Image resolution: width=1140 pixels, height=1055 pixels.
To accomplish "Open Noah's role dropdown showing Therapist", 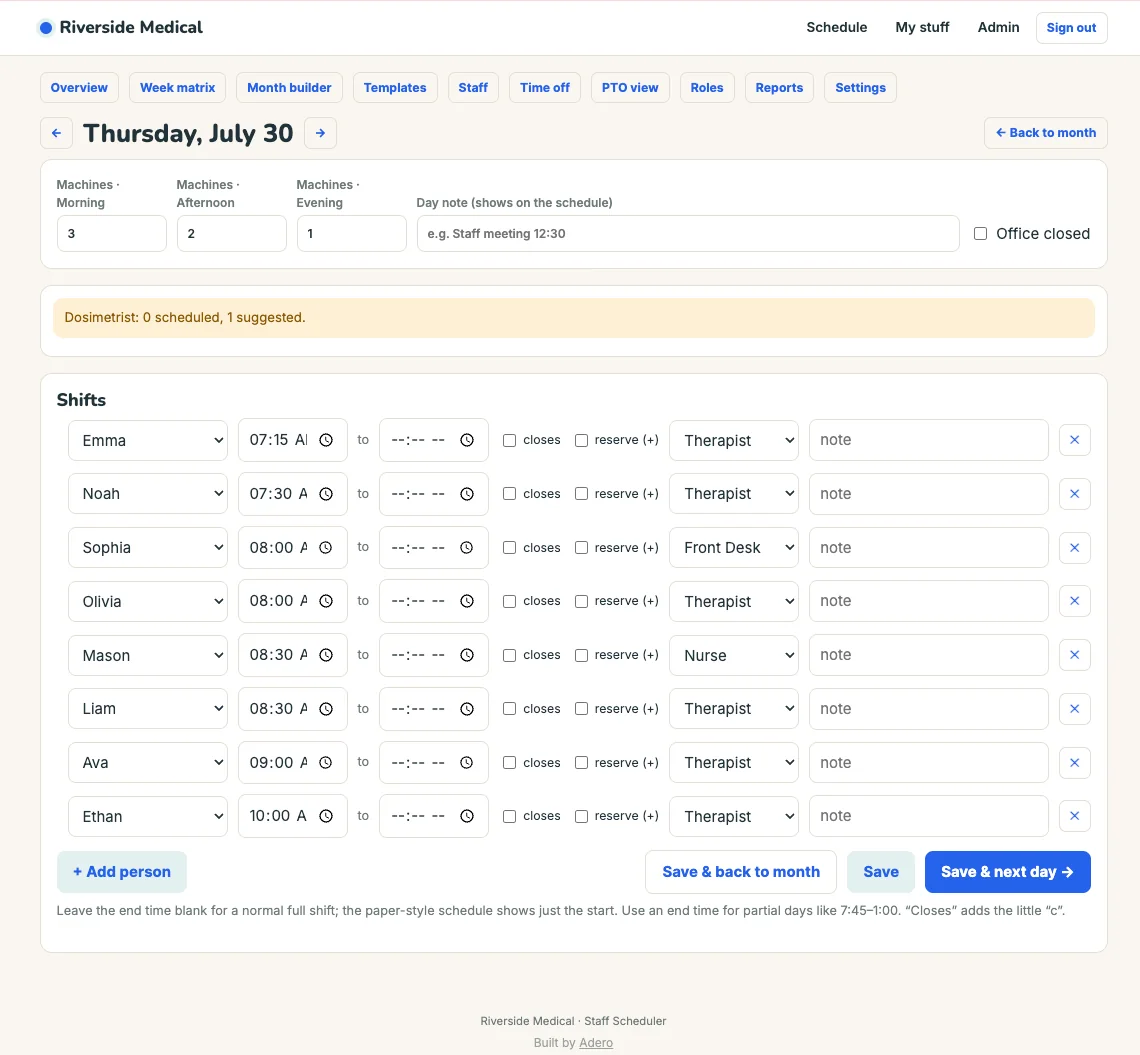I will (x=734, y=494).
